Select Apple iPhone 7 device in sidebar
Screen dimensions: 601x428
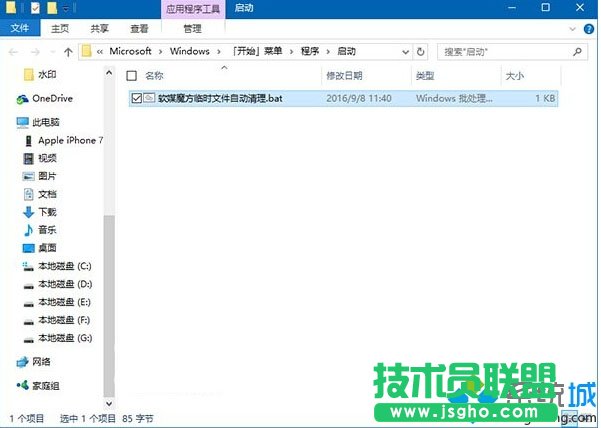69,140
